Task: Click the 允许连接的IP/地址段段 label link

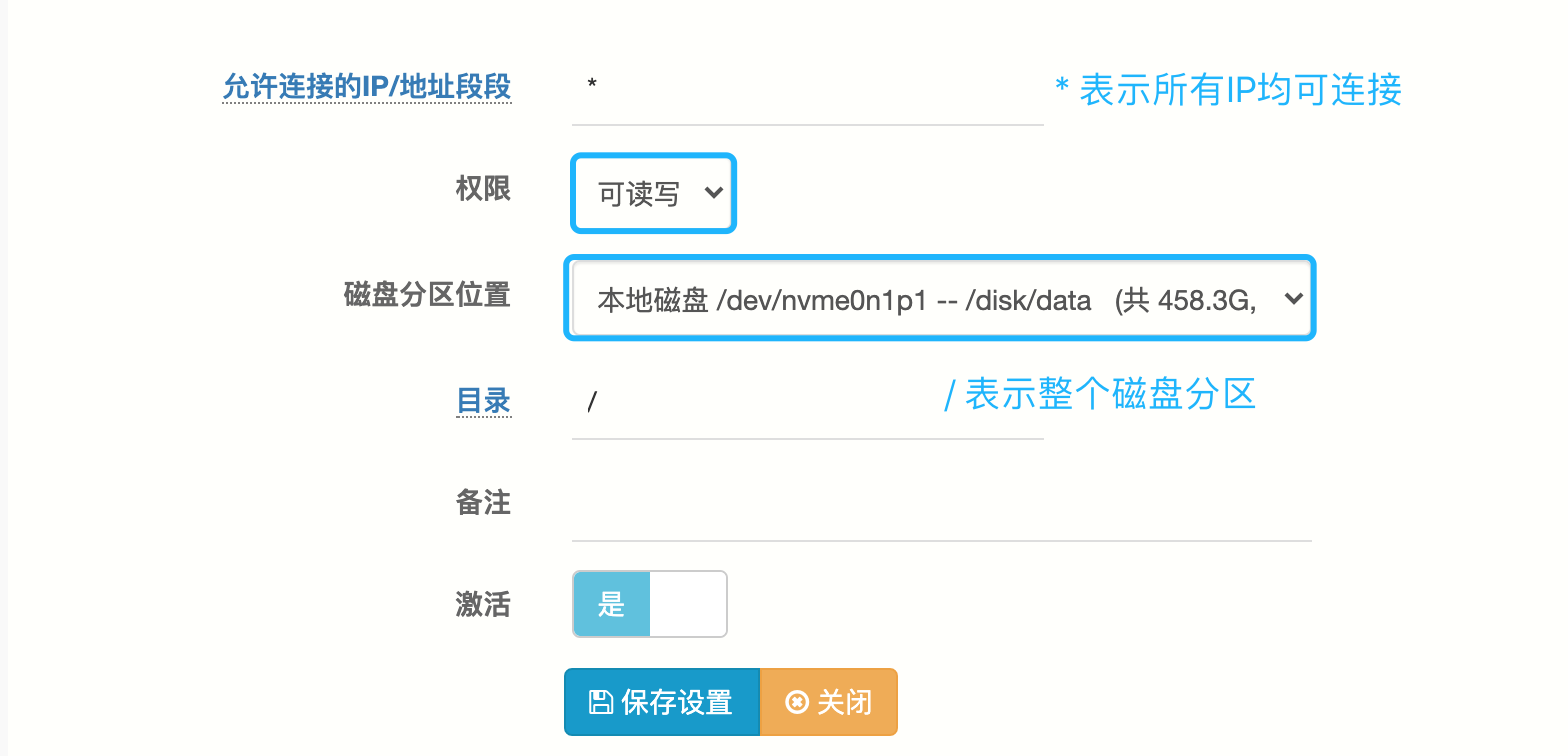Action: click(x=366, y=87)
